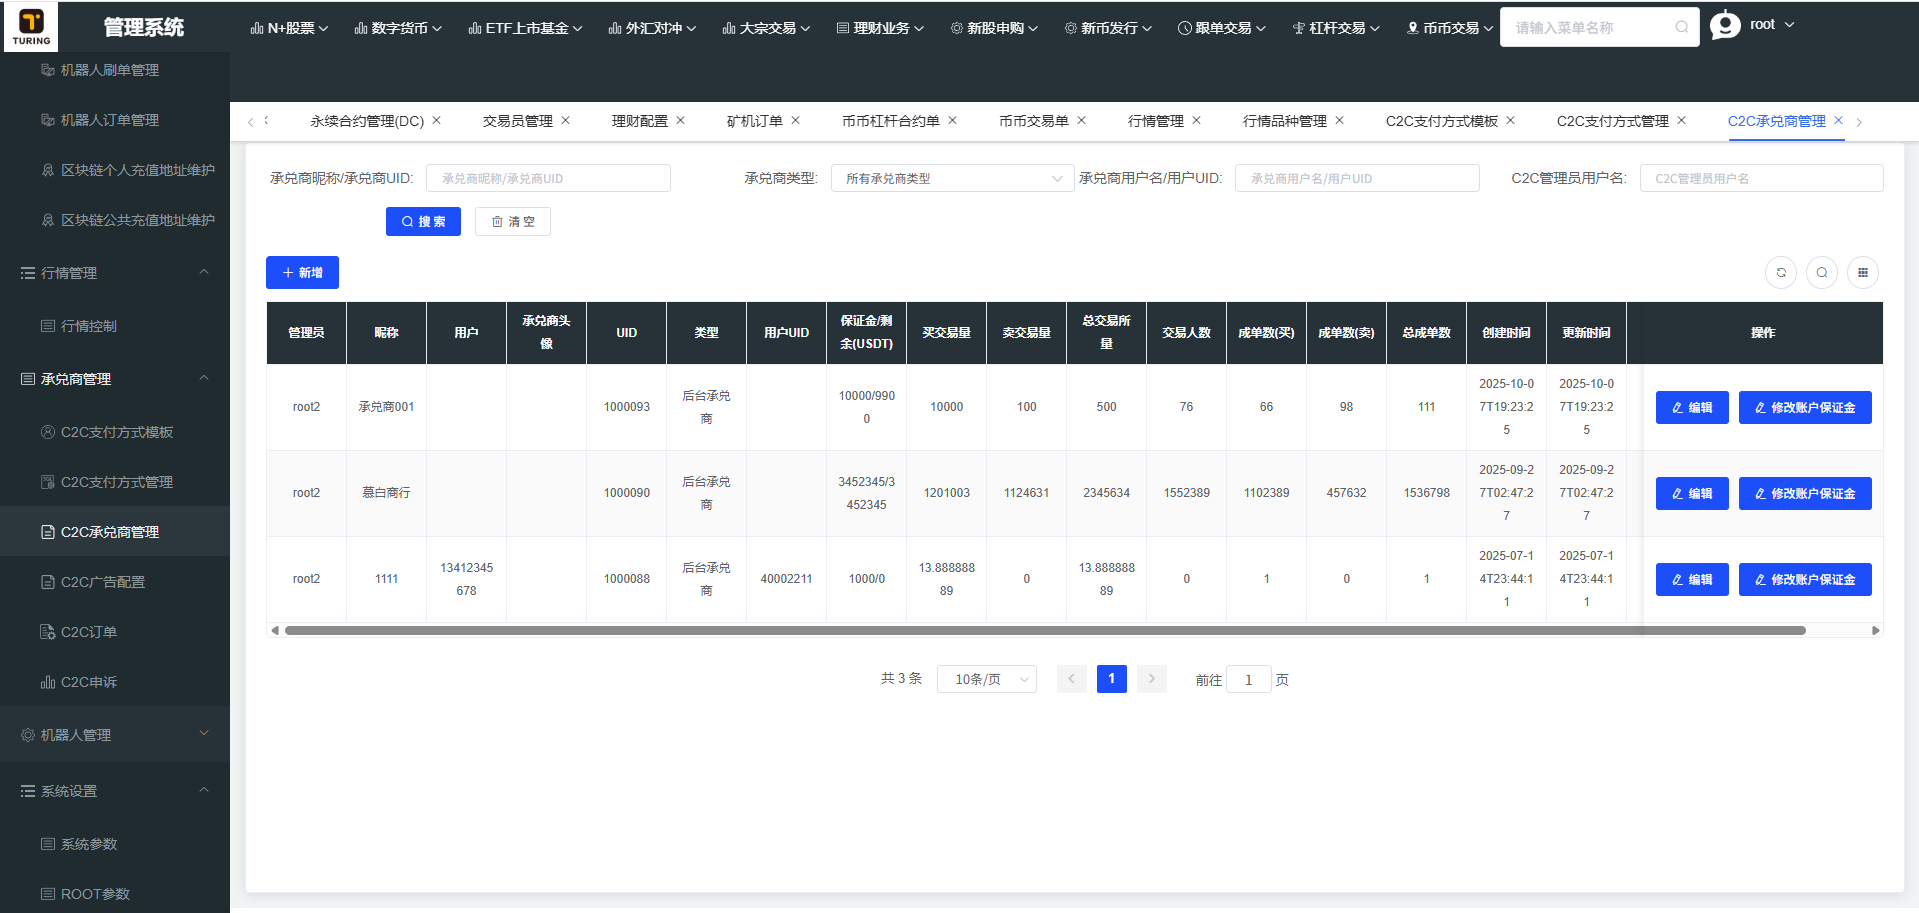The image size is (1919, 913).
Task: Click the horizontal table scrollbar
Action: [x=1044, y=631]
